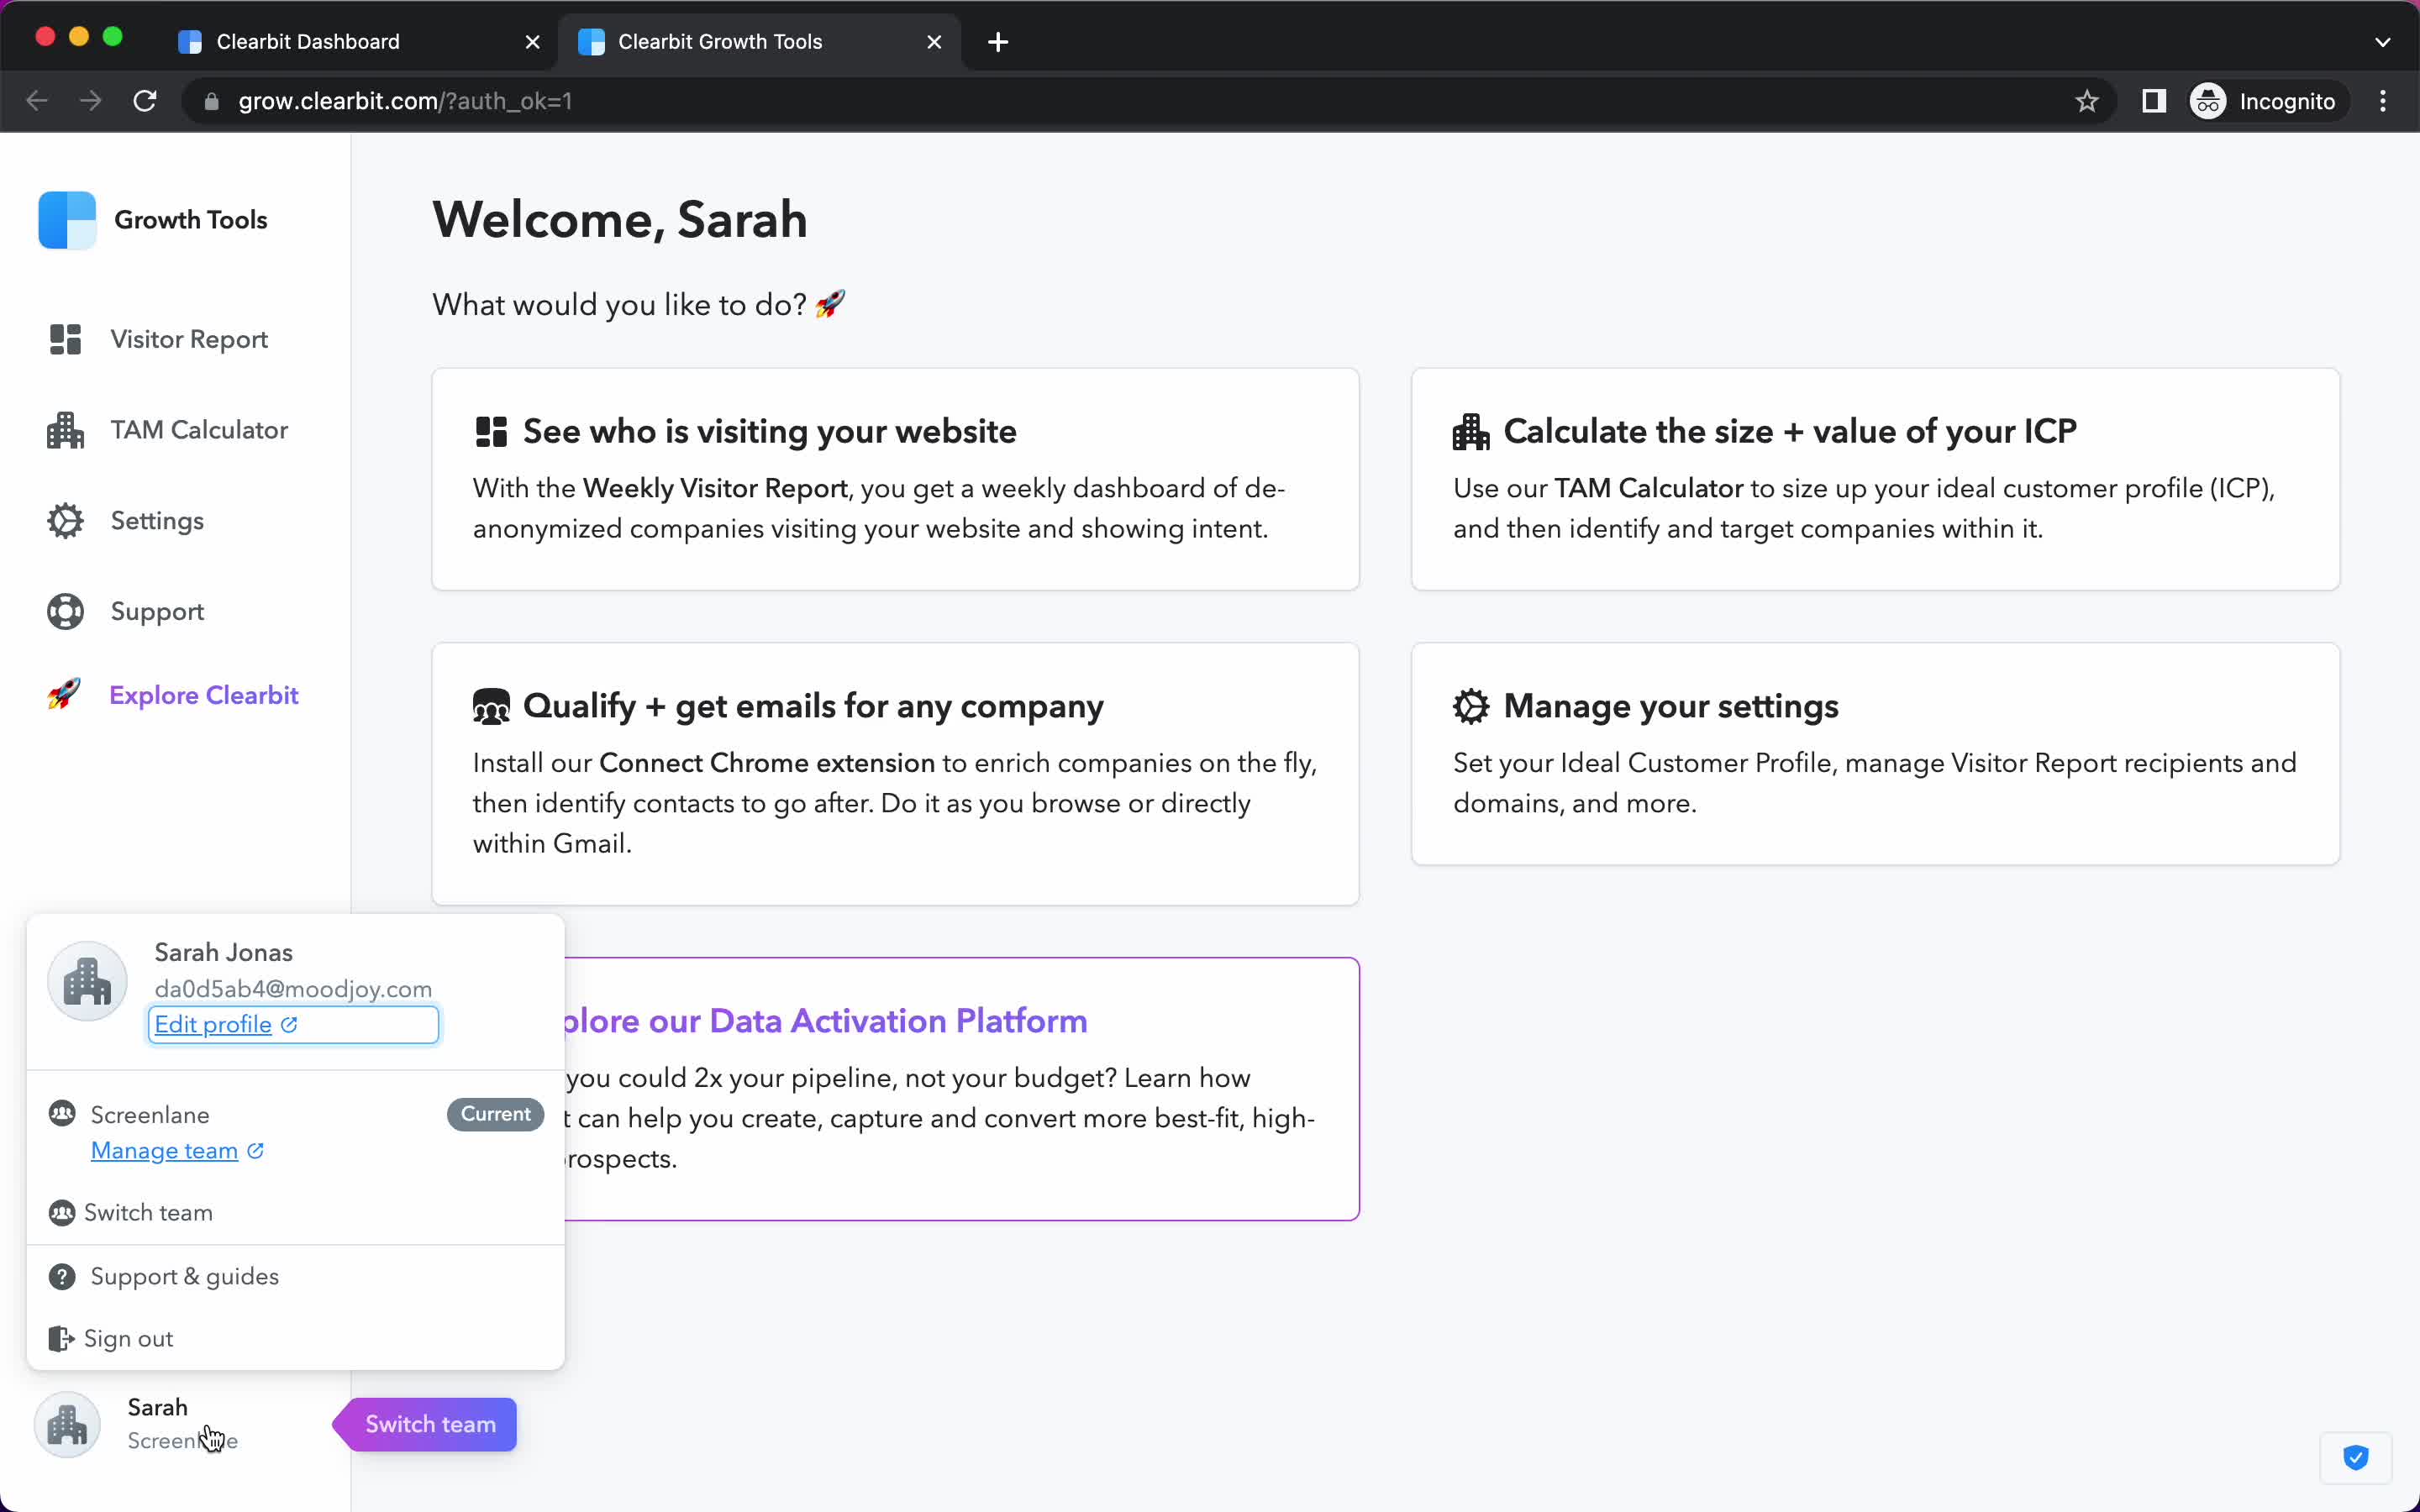
Task: Click the blue shield badge icon
Action: 2356,1458
